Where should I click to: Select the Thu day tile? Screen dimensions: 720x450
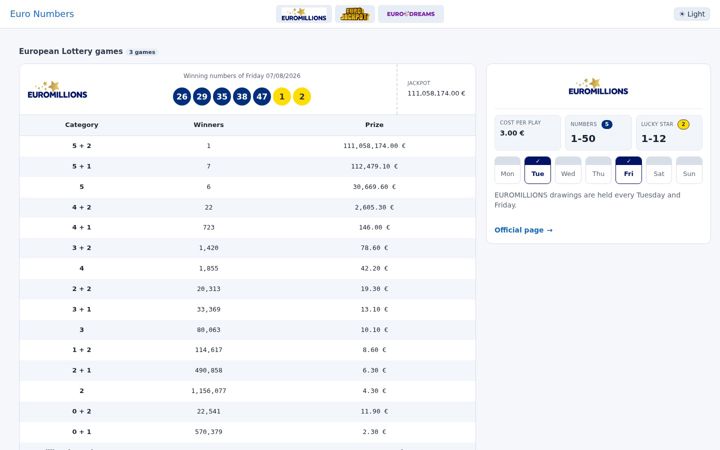point(598,170)
